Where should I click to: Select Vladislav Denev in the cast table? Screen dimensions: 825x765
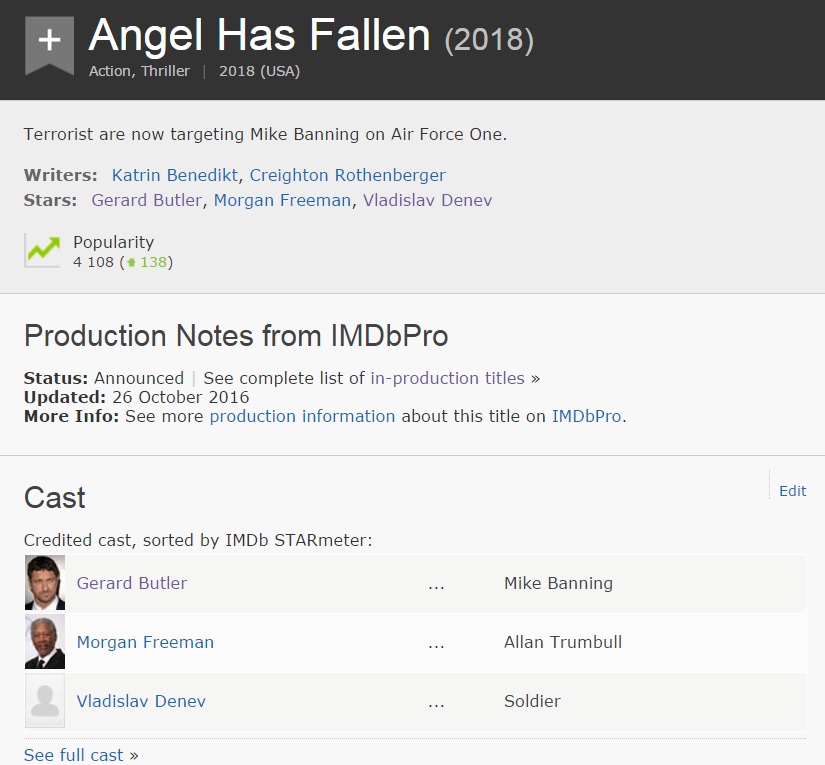coord(141,701)
